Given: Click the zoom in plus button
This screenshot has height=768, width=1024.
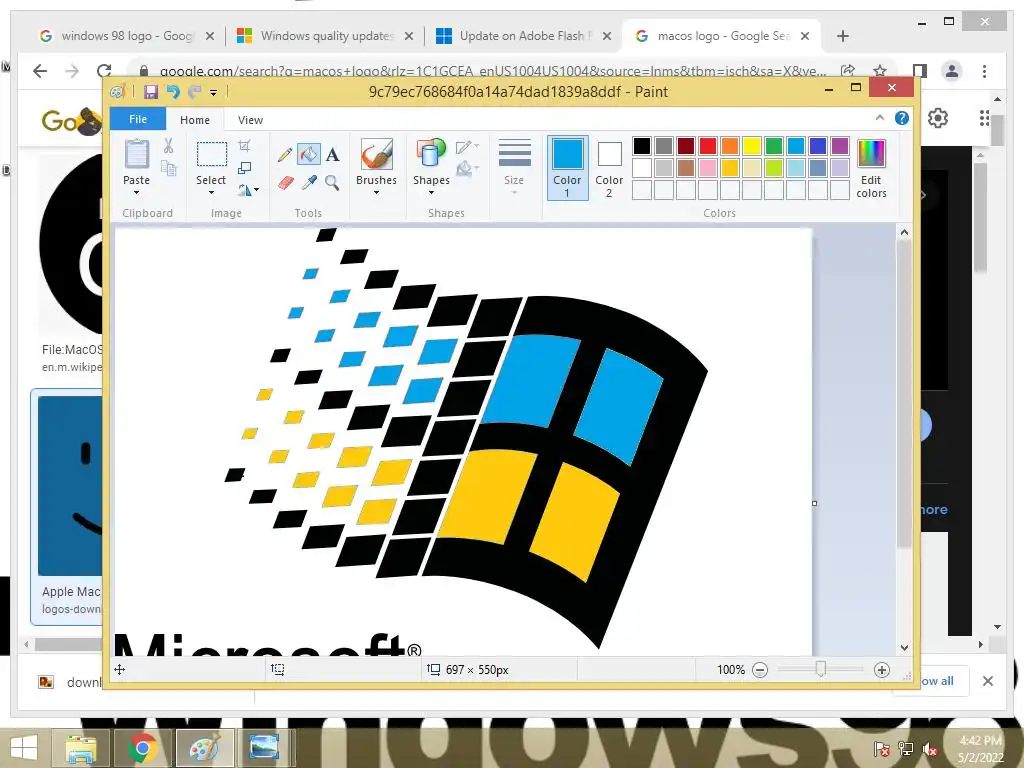Looking at the screenshot, I should pos(882,670).
